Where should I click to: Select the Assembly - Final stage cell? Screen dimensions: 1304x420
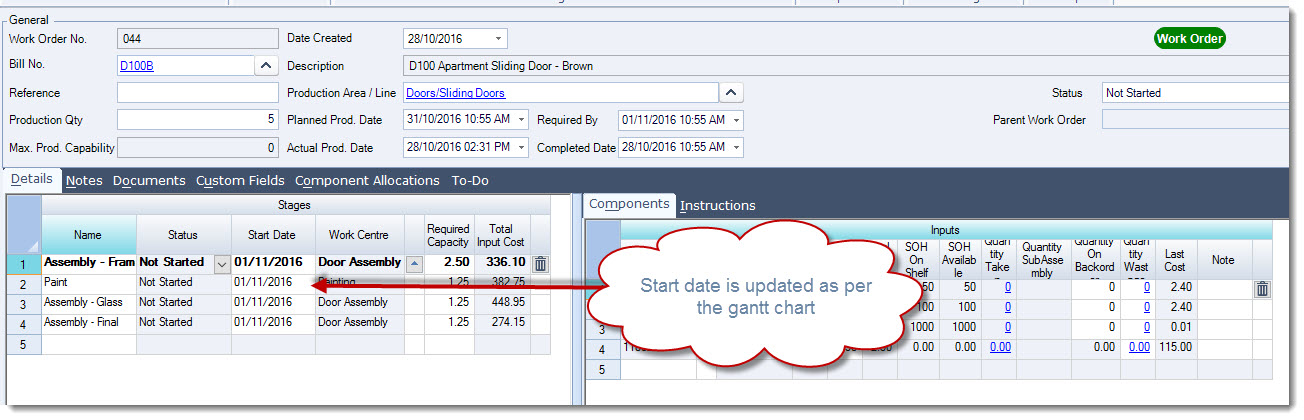coord(89,322)
